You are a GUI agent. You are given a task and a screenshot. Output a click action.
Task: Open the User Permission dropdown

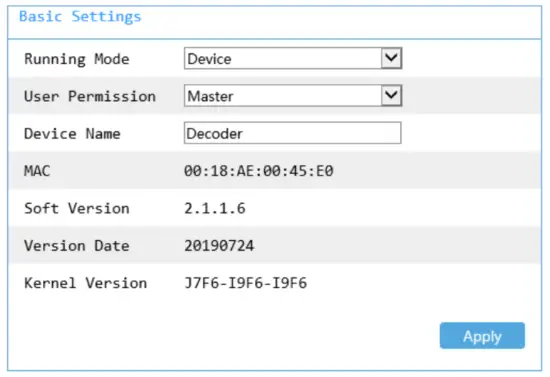[x=293, y=95]
